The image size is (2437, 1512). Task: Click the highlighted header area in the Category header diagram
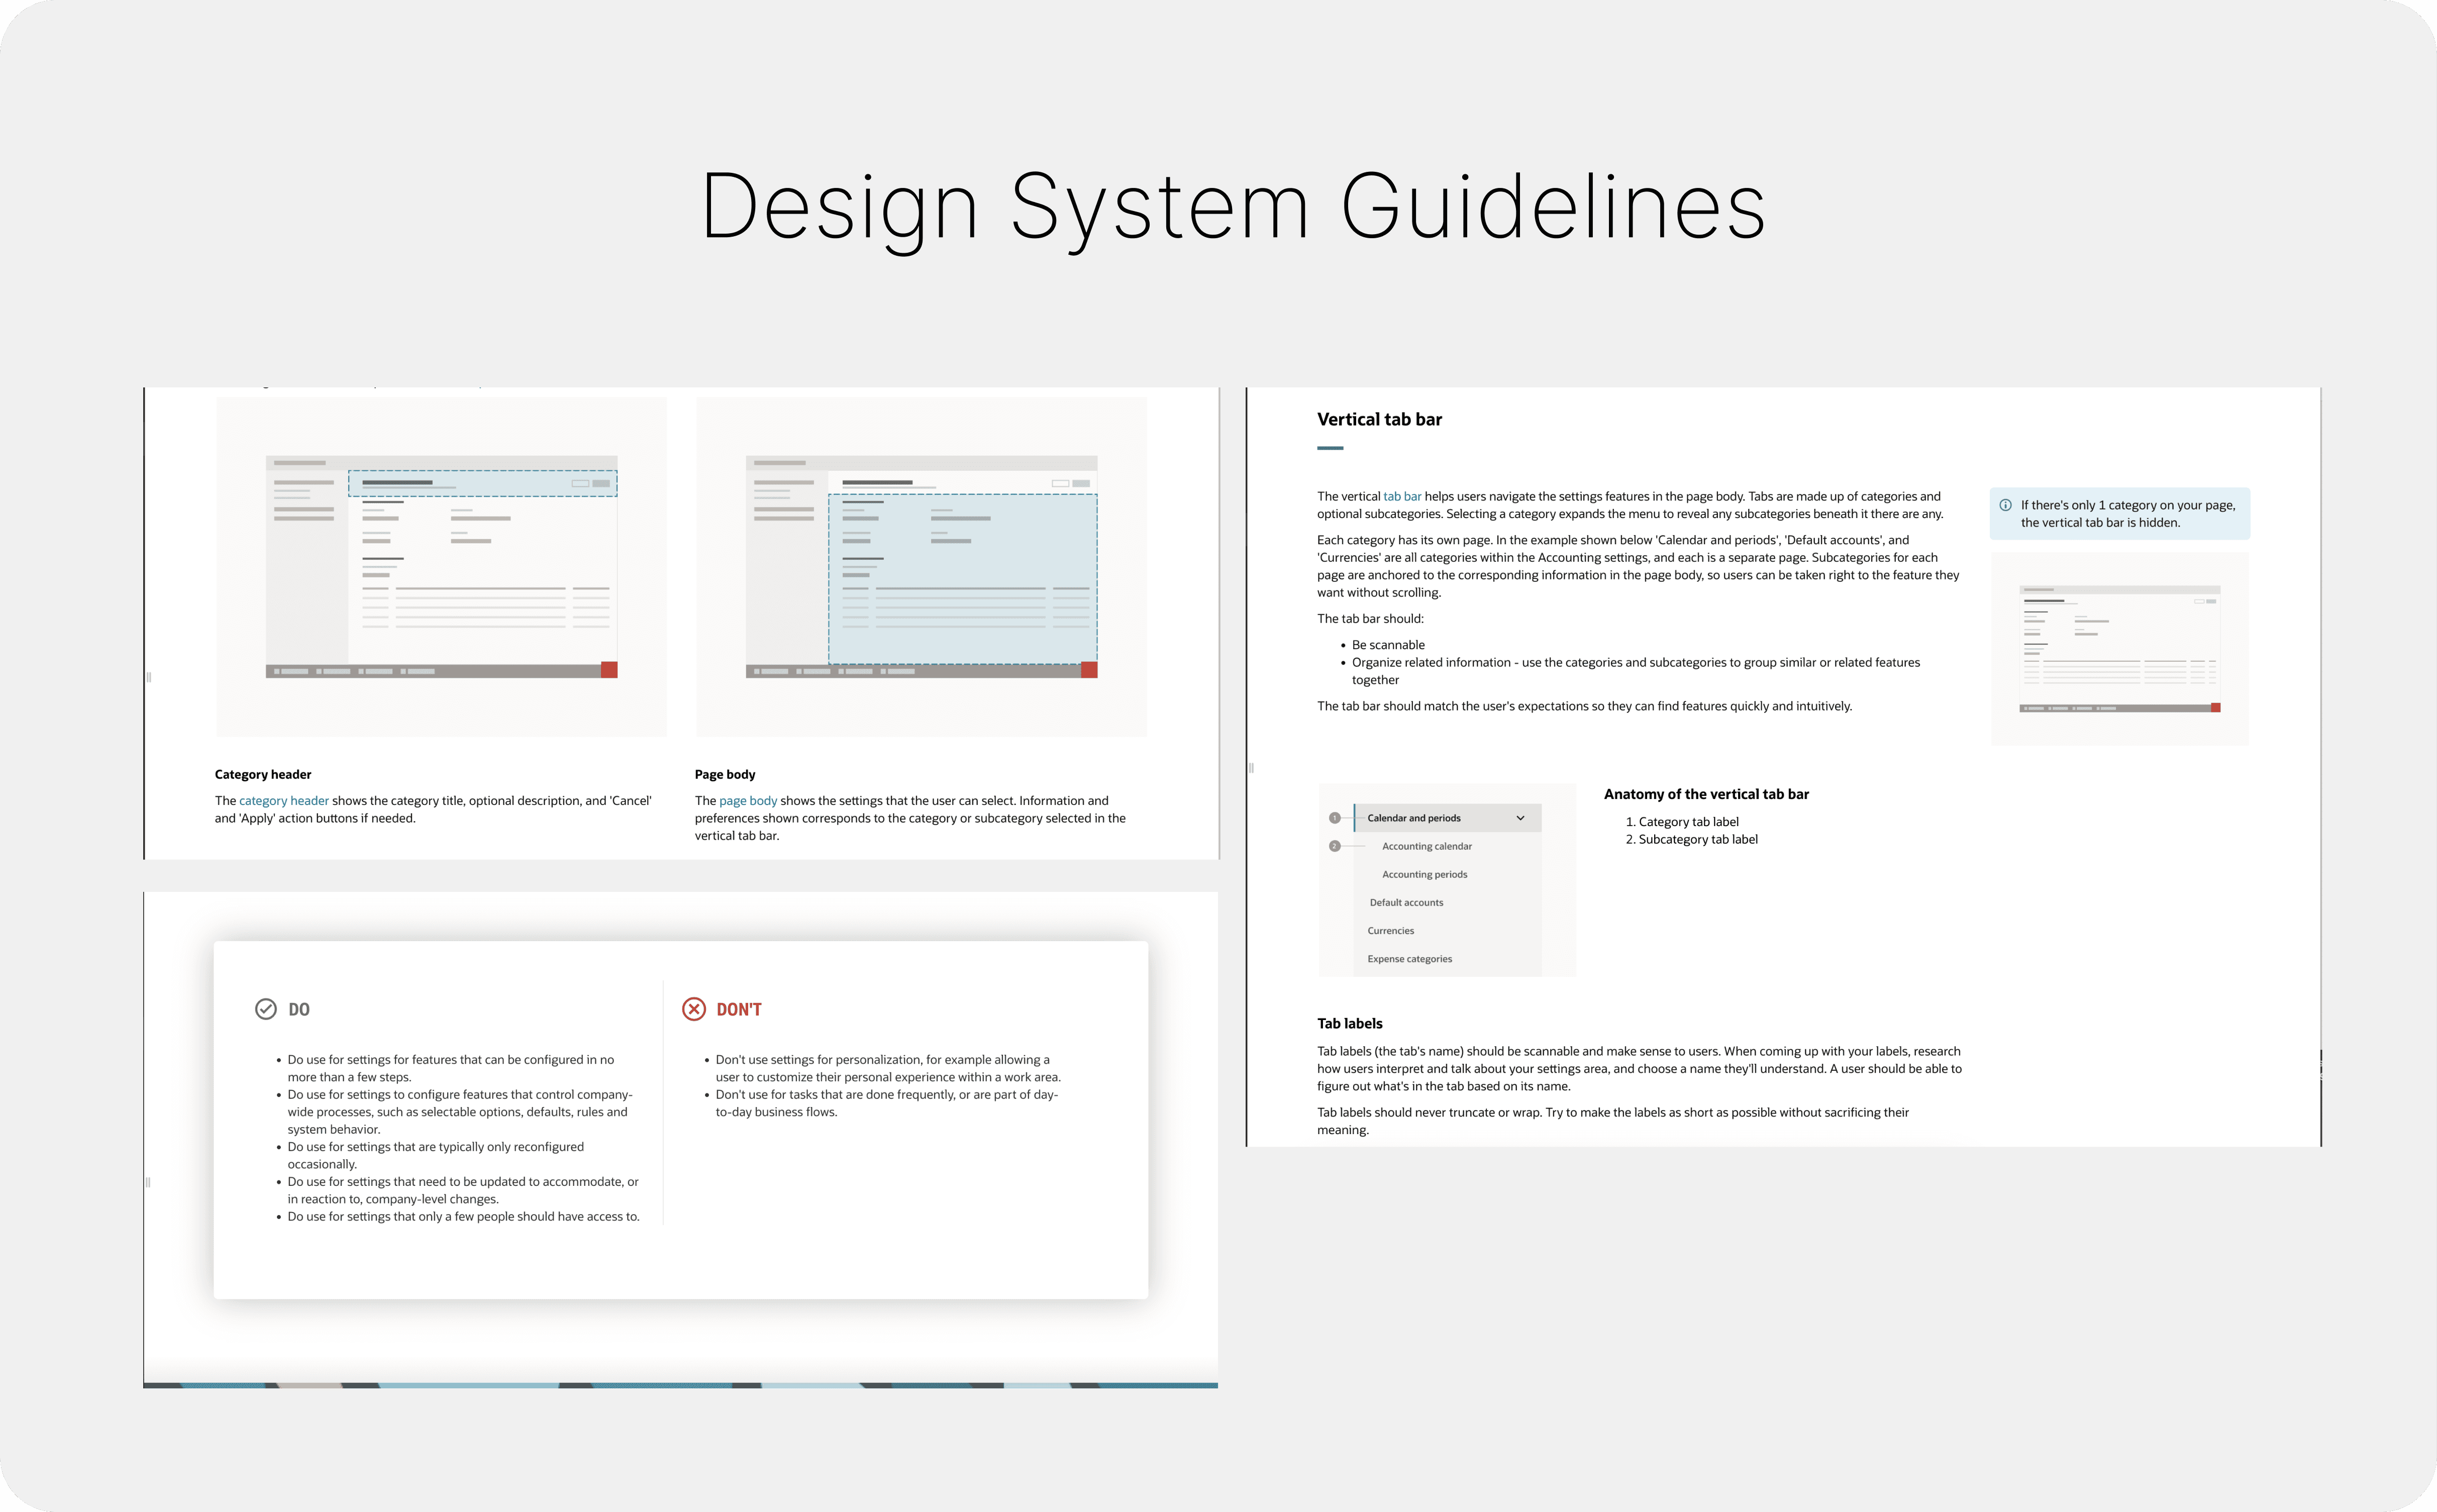click(x=482, y=483)
